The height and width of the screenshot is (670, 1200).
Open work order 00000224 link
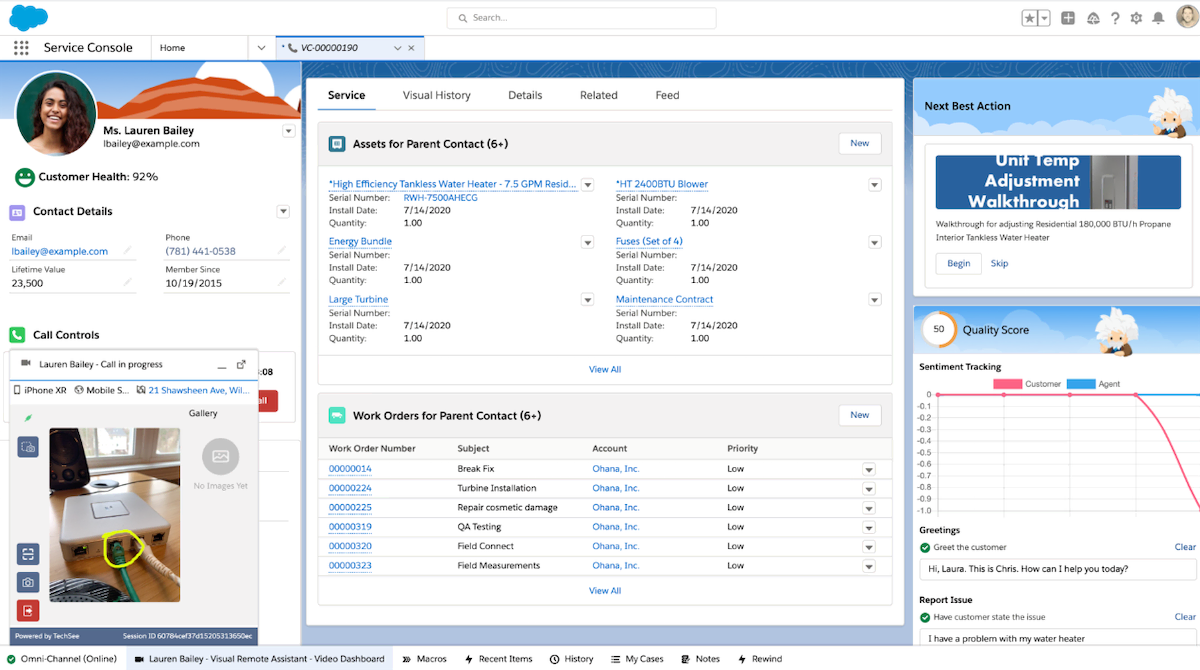click(350, 488)
